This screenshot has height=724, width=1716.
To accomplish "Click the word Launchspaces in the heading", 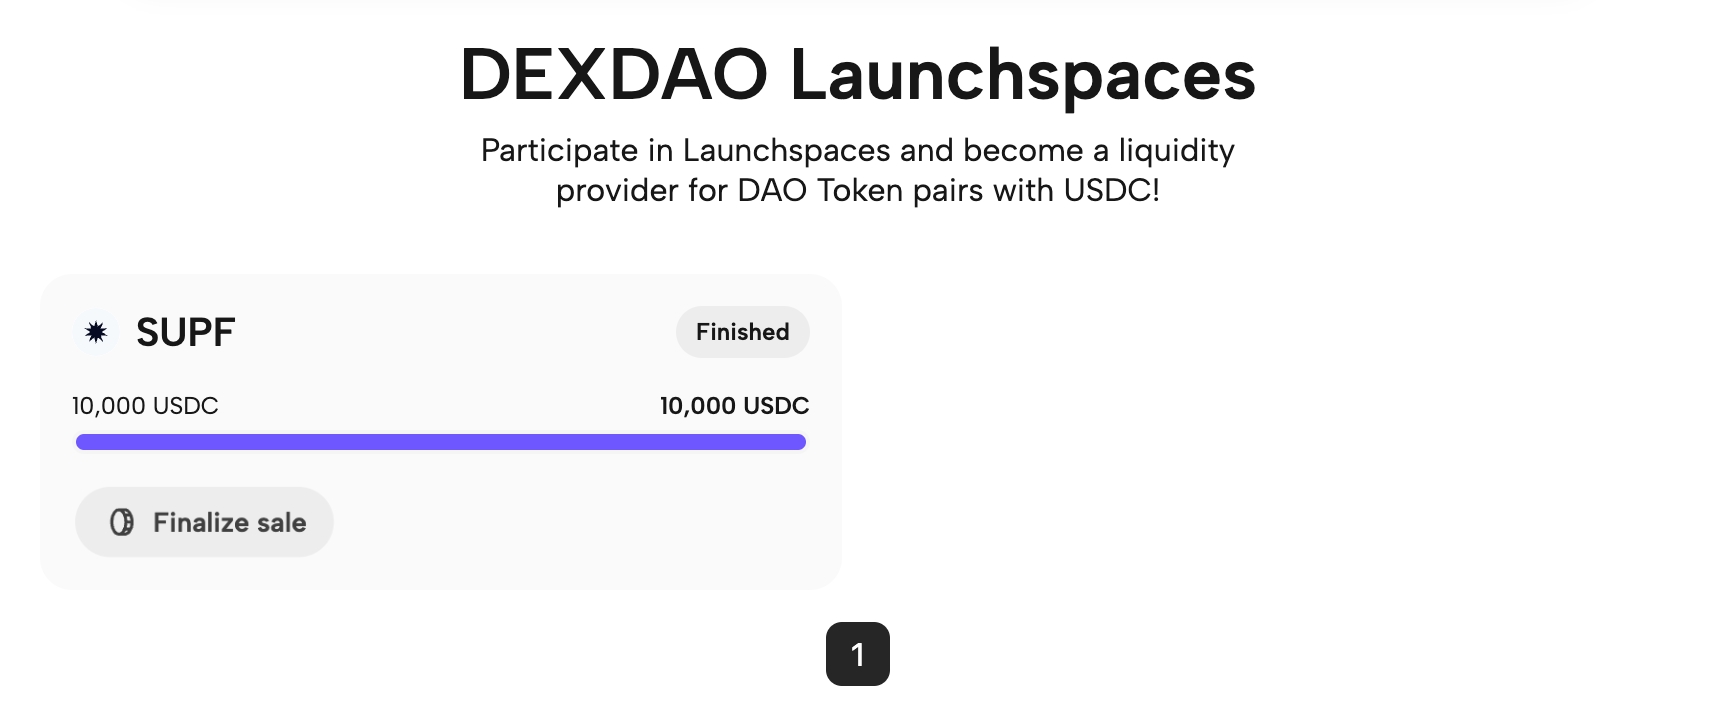I will (x=1022, y=75).
